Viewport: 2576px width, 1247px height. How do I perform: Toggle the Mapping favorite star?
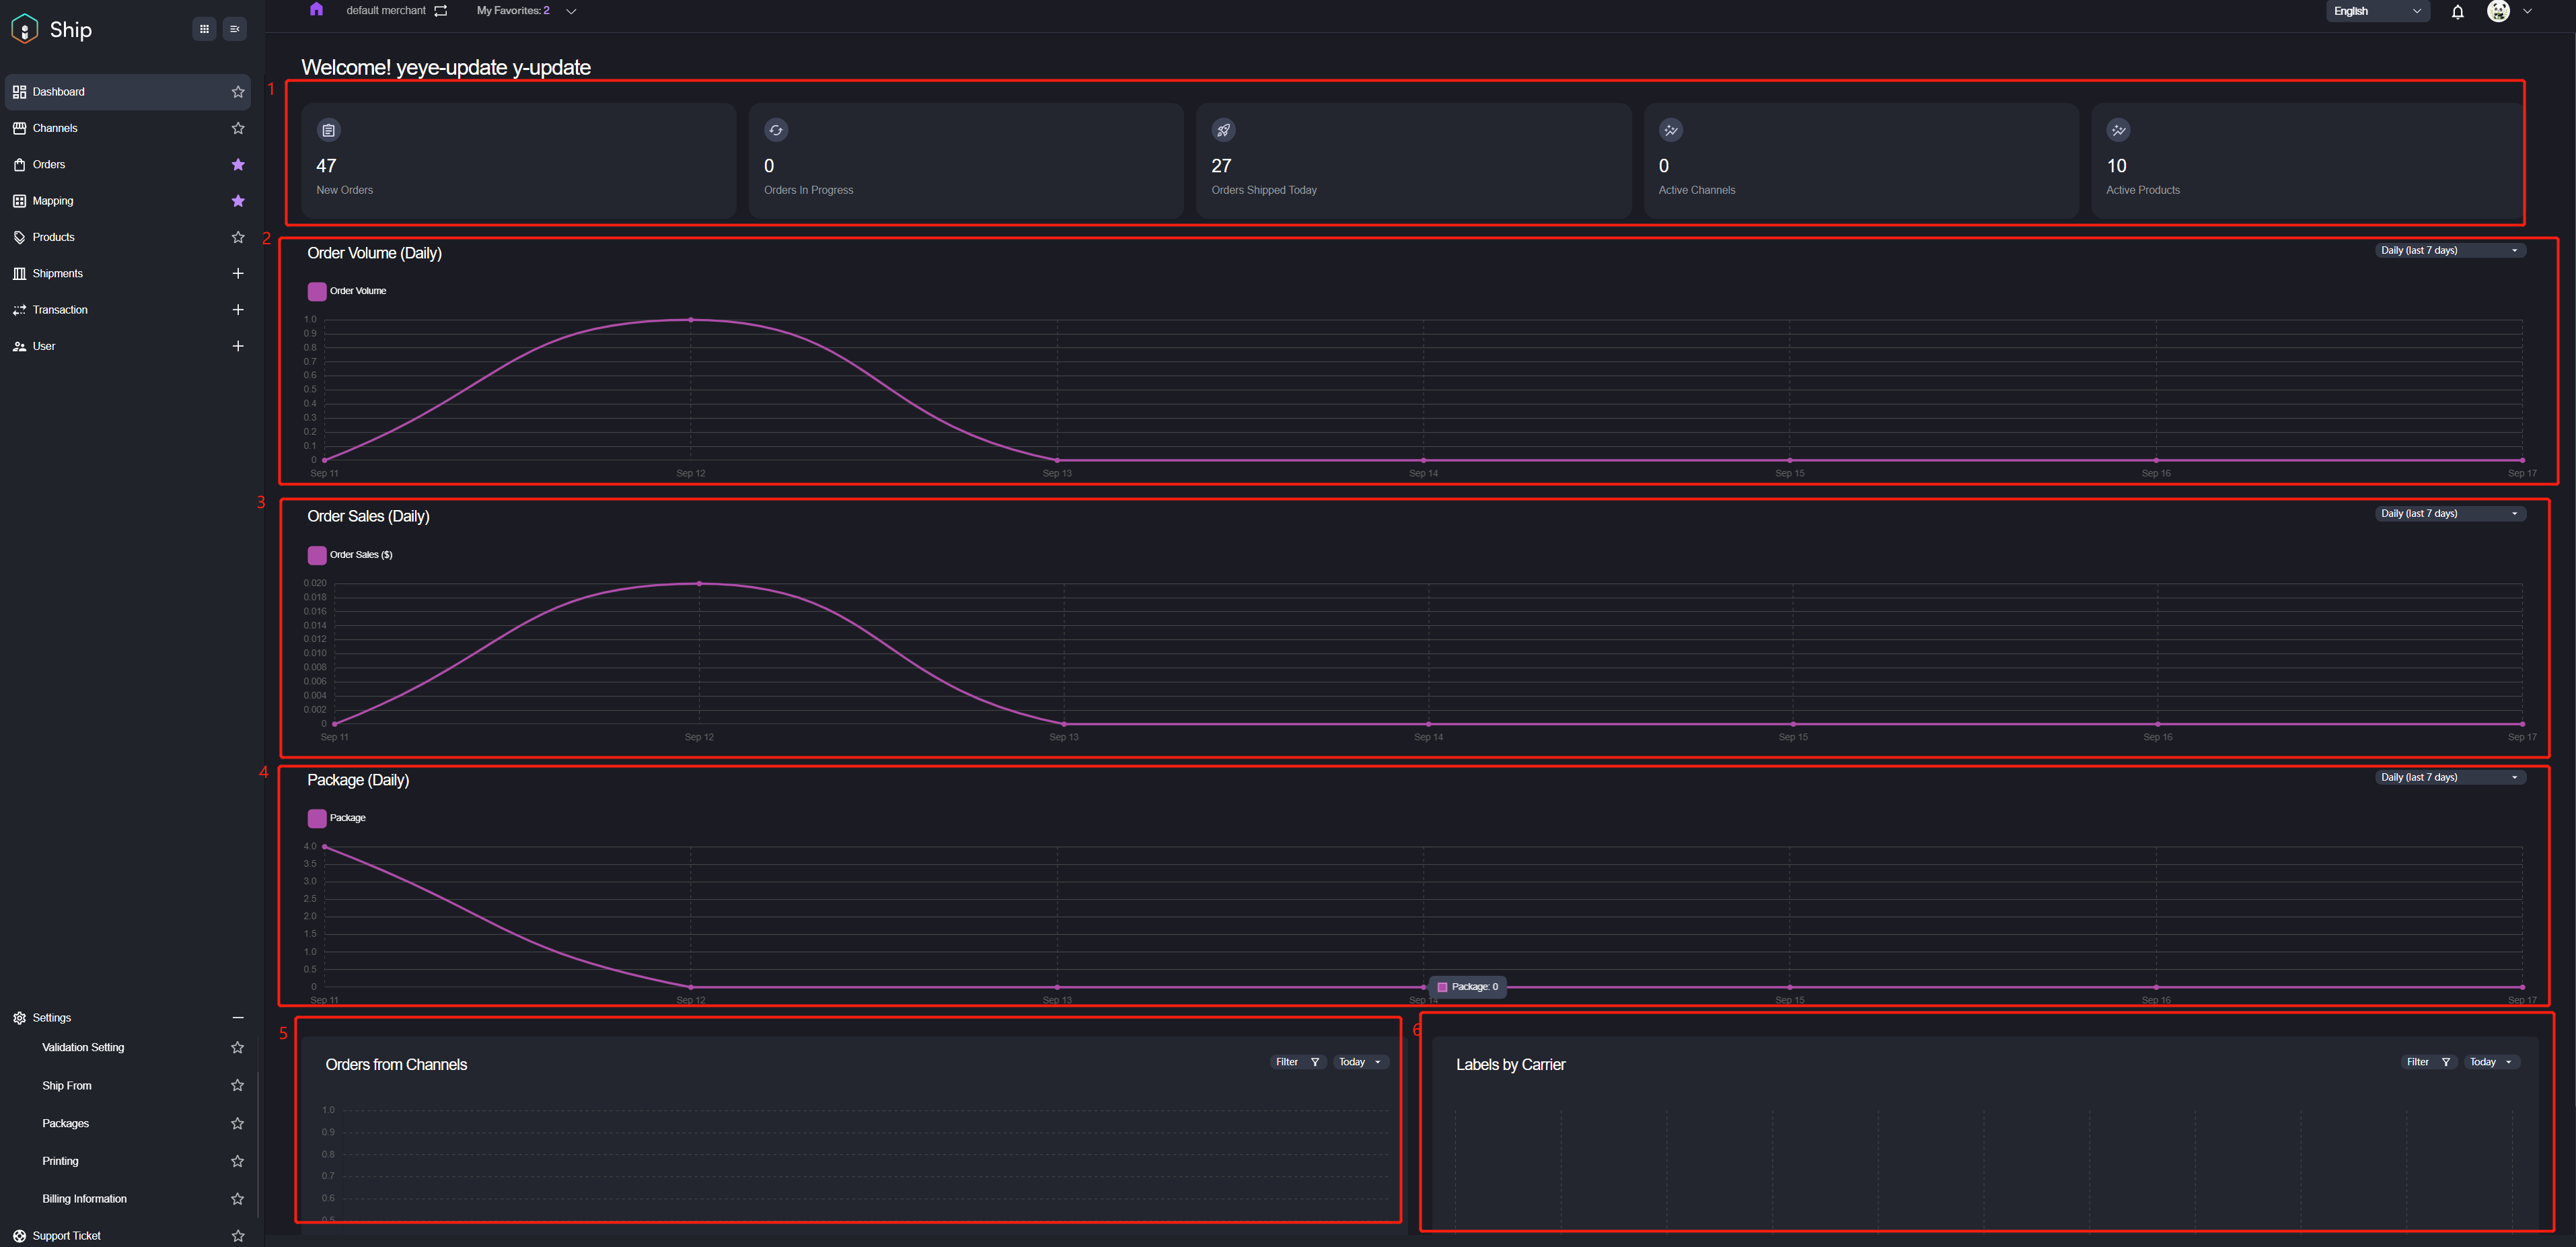click(238, 201)
